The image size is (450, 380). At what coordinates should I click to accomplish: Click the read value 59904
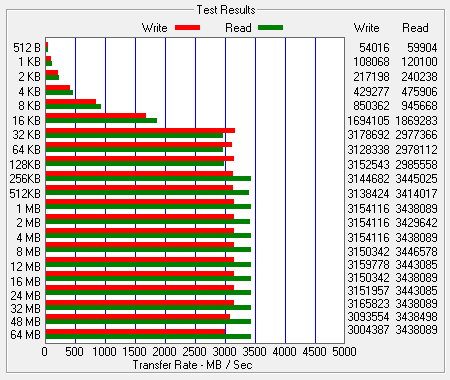[422, 48]
